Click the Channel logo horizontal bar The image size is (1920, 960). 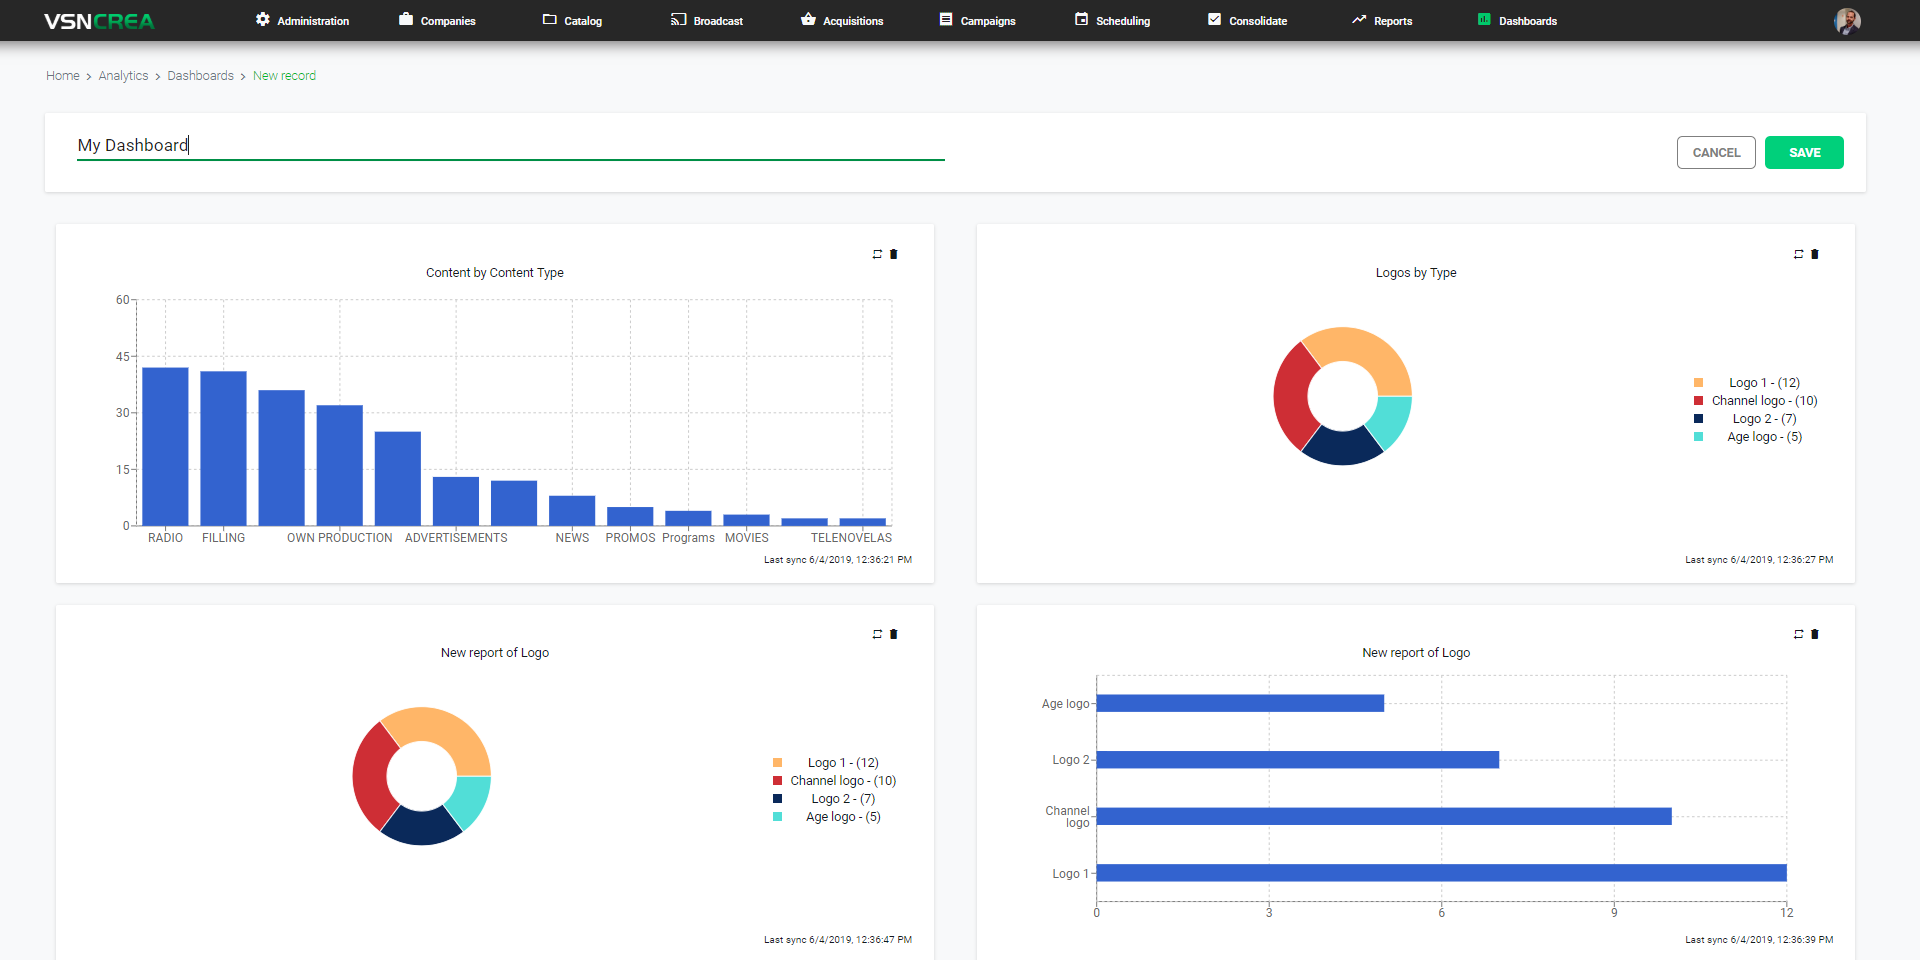(1384, 816)
